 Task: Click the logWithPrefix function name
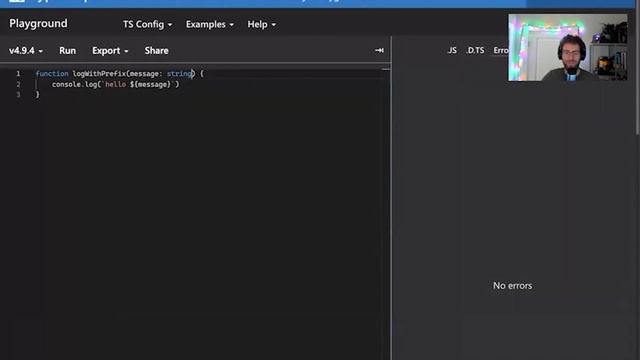click(x=99, y=73)
